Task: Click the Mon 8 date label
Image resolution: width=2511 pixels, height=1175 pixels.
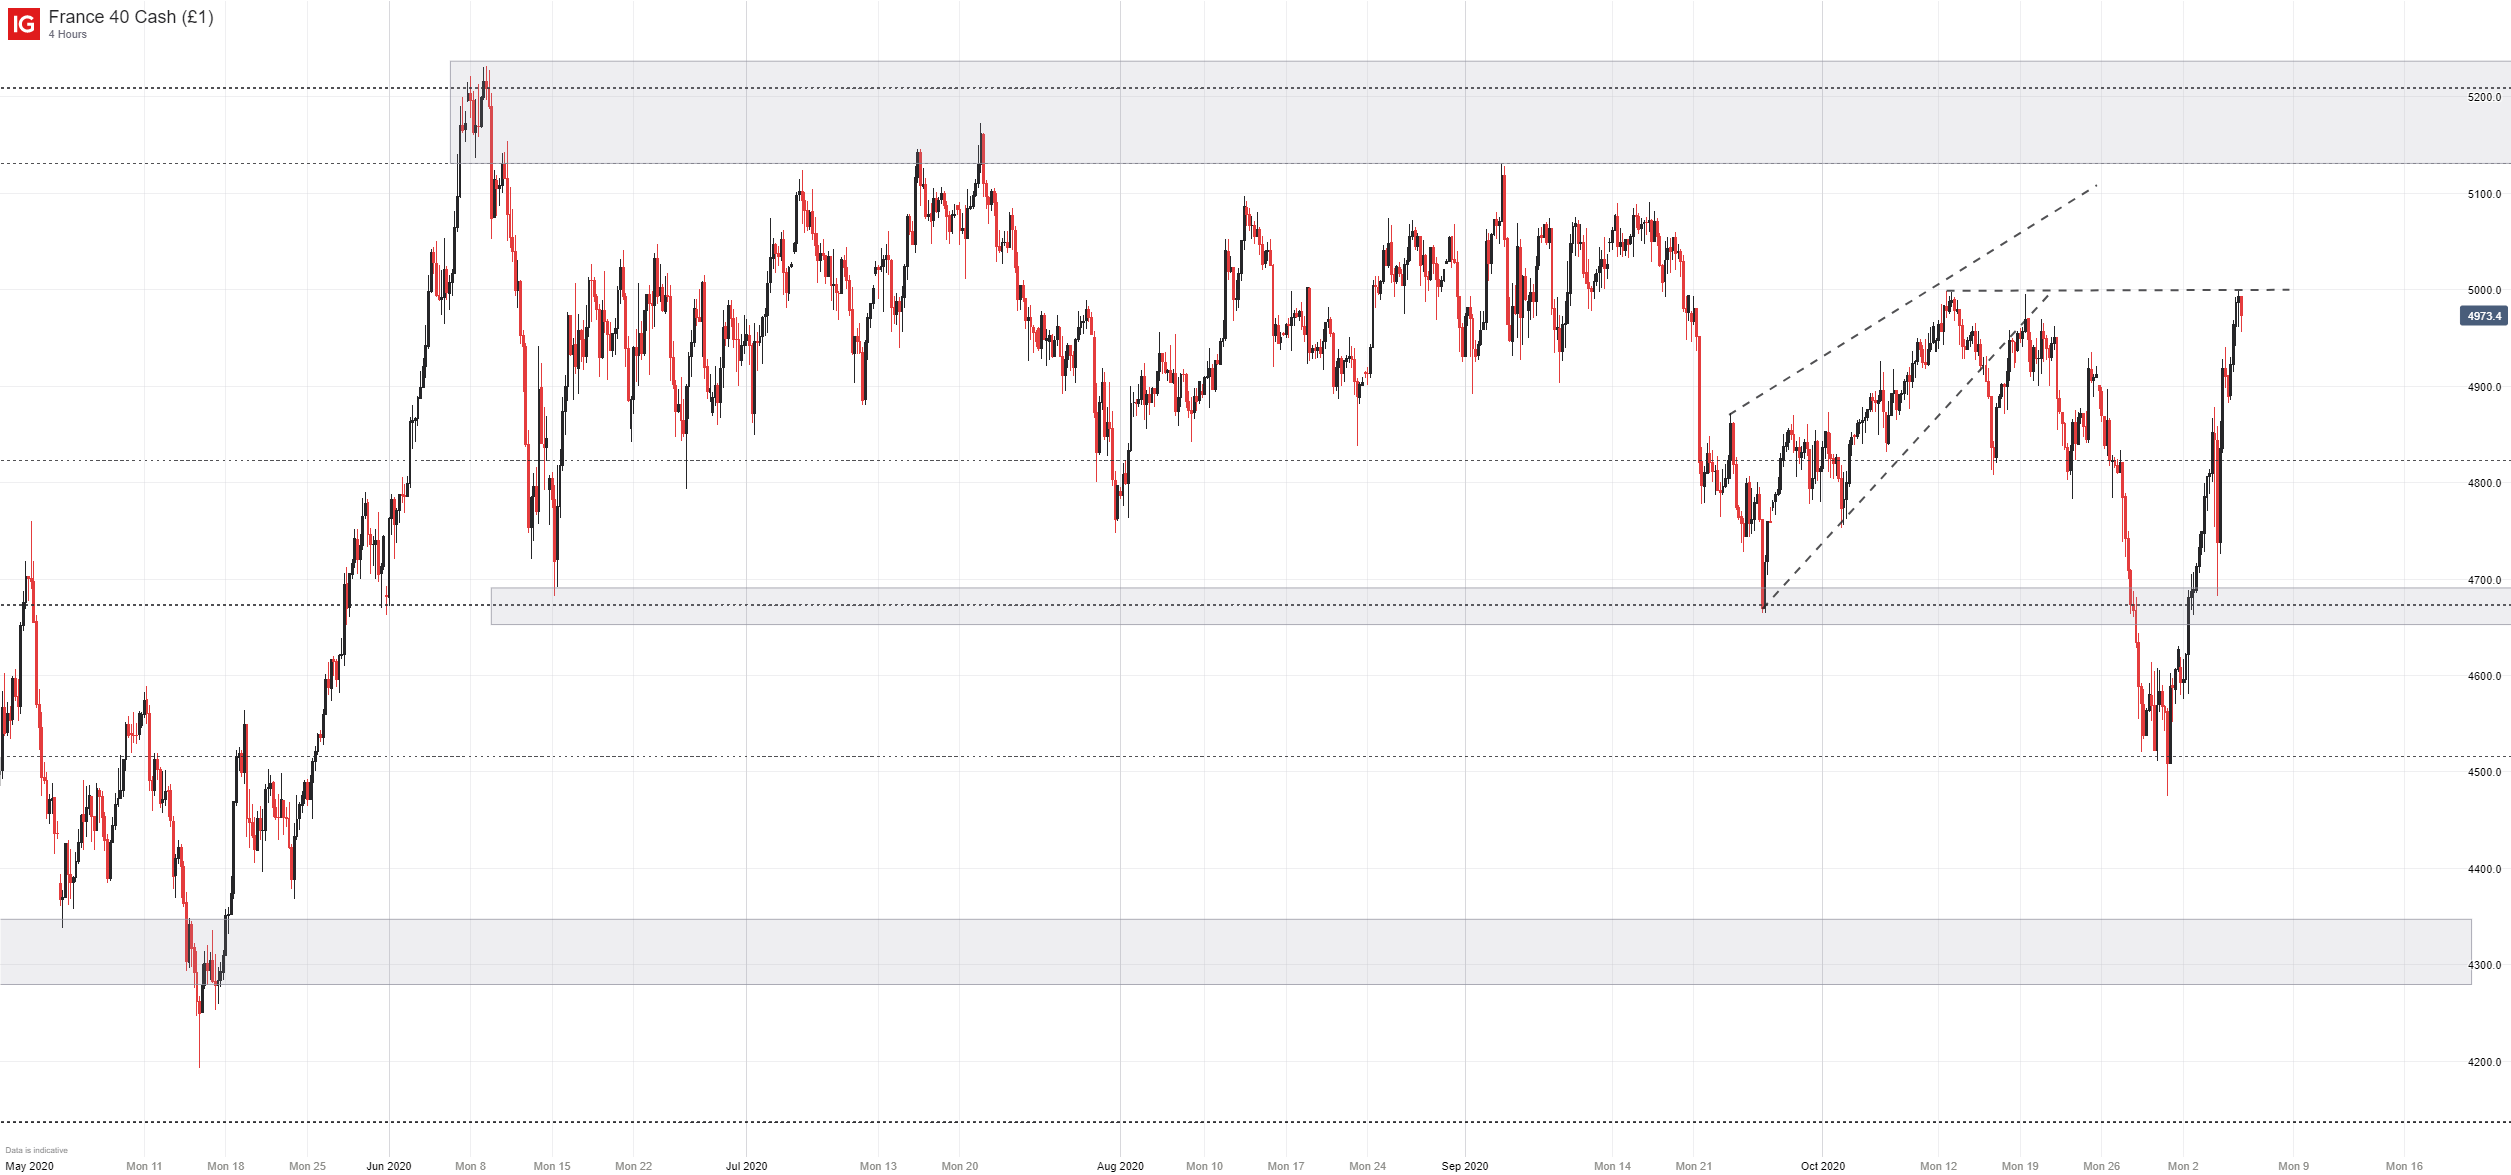Action: tap(470, 1166)
